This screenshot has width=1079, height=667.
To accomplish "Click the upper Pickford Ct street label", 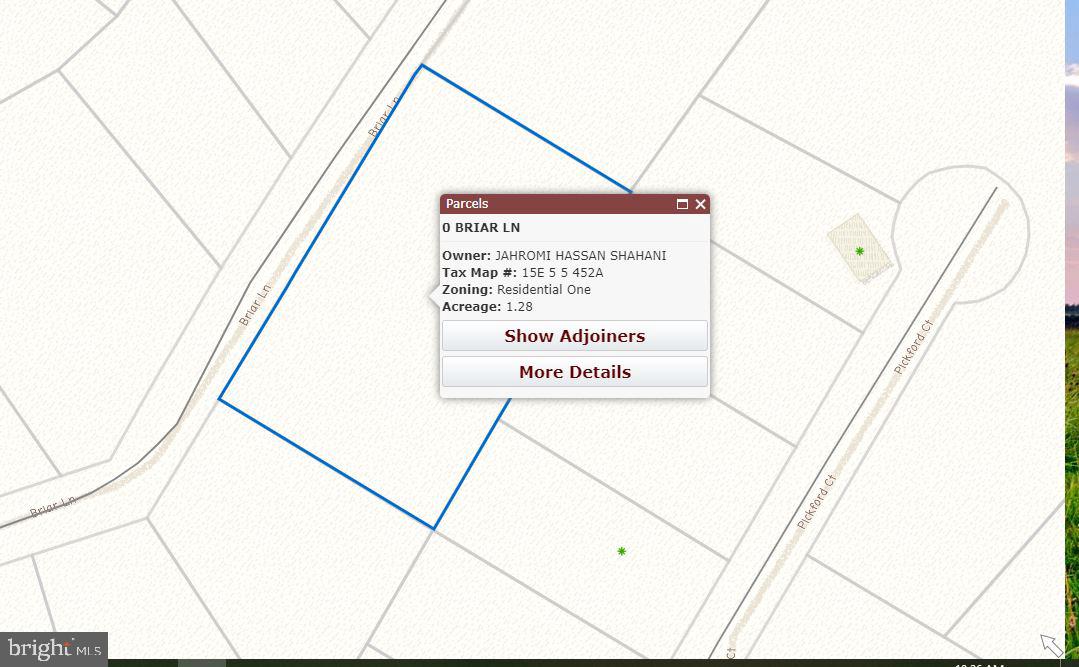I will tap(913, 346).
